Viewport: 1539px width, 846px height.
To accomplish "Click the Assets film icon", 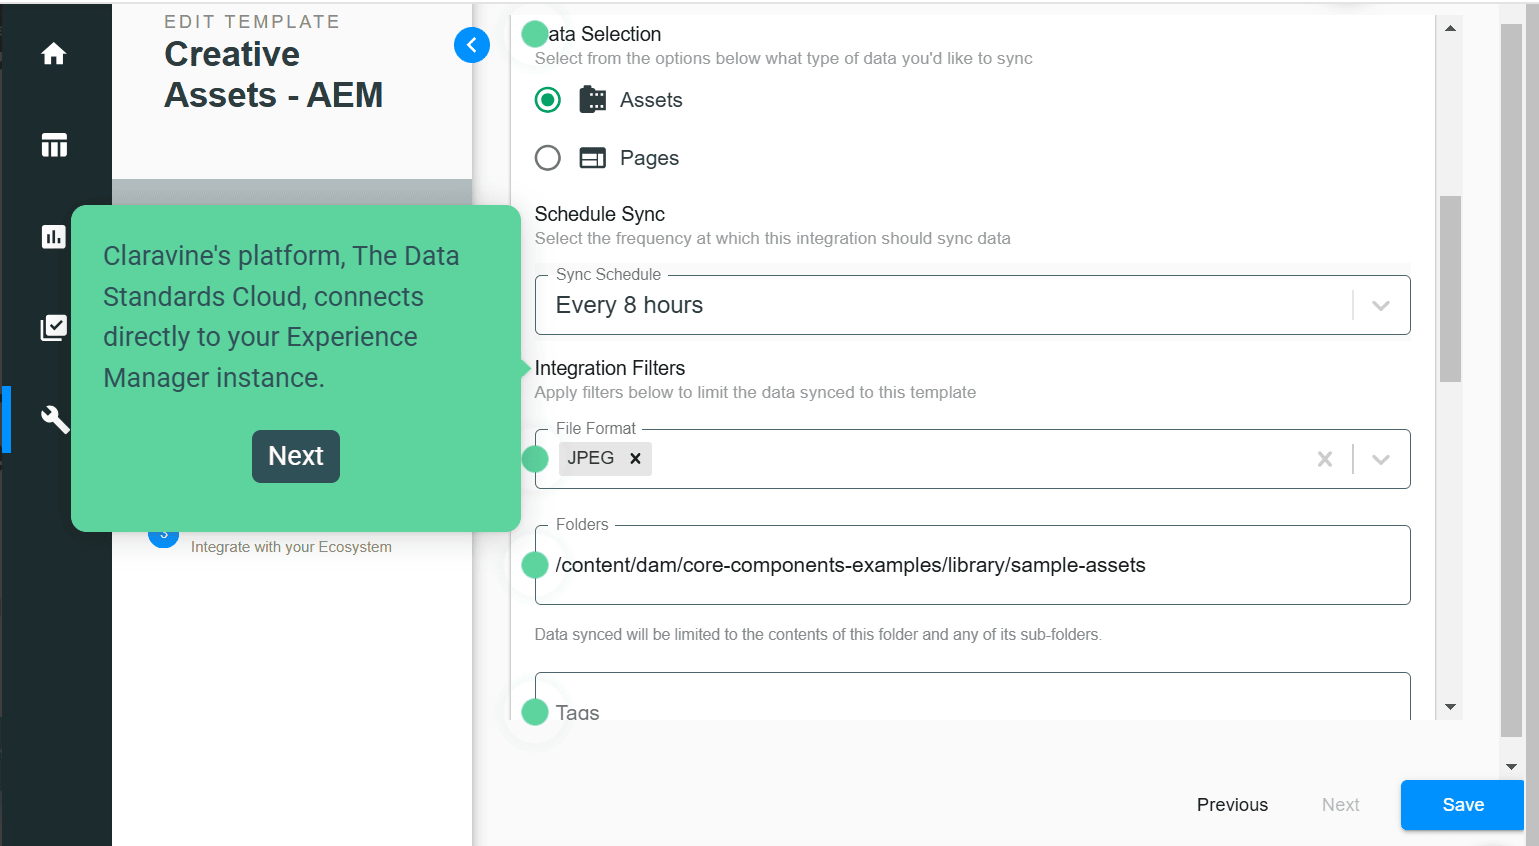I will coord(593,100).
